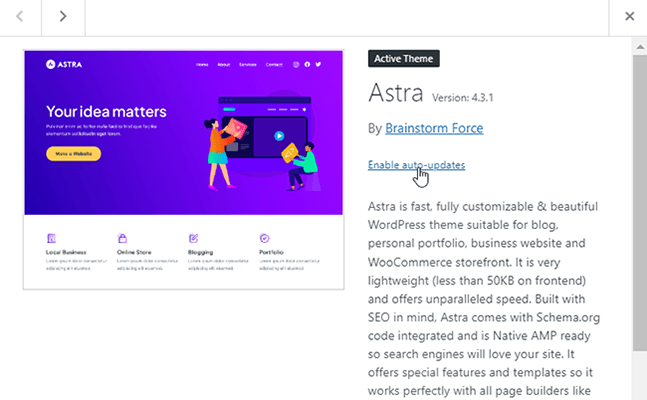
Task: Click the Facebook icon in preview
Action: pos(307,65)
